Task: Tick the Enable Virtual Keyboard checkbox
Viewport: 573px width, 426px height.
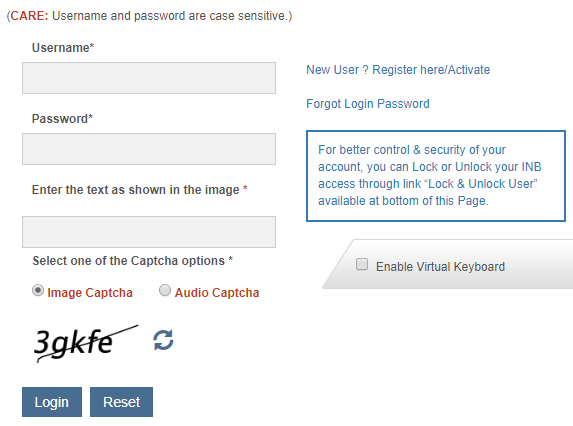Action: point(362,264)
